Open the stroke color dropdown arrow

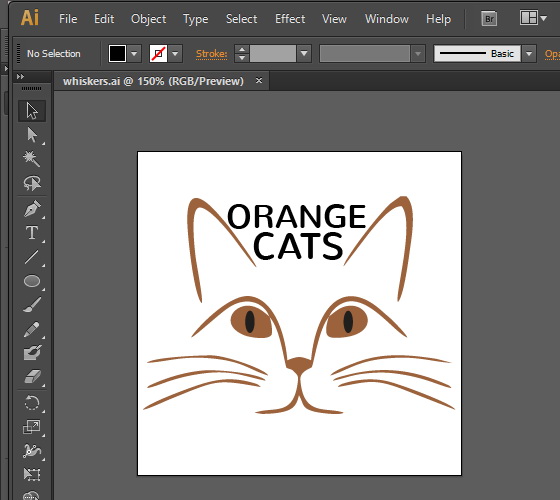[175, 54]
